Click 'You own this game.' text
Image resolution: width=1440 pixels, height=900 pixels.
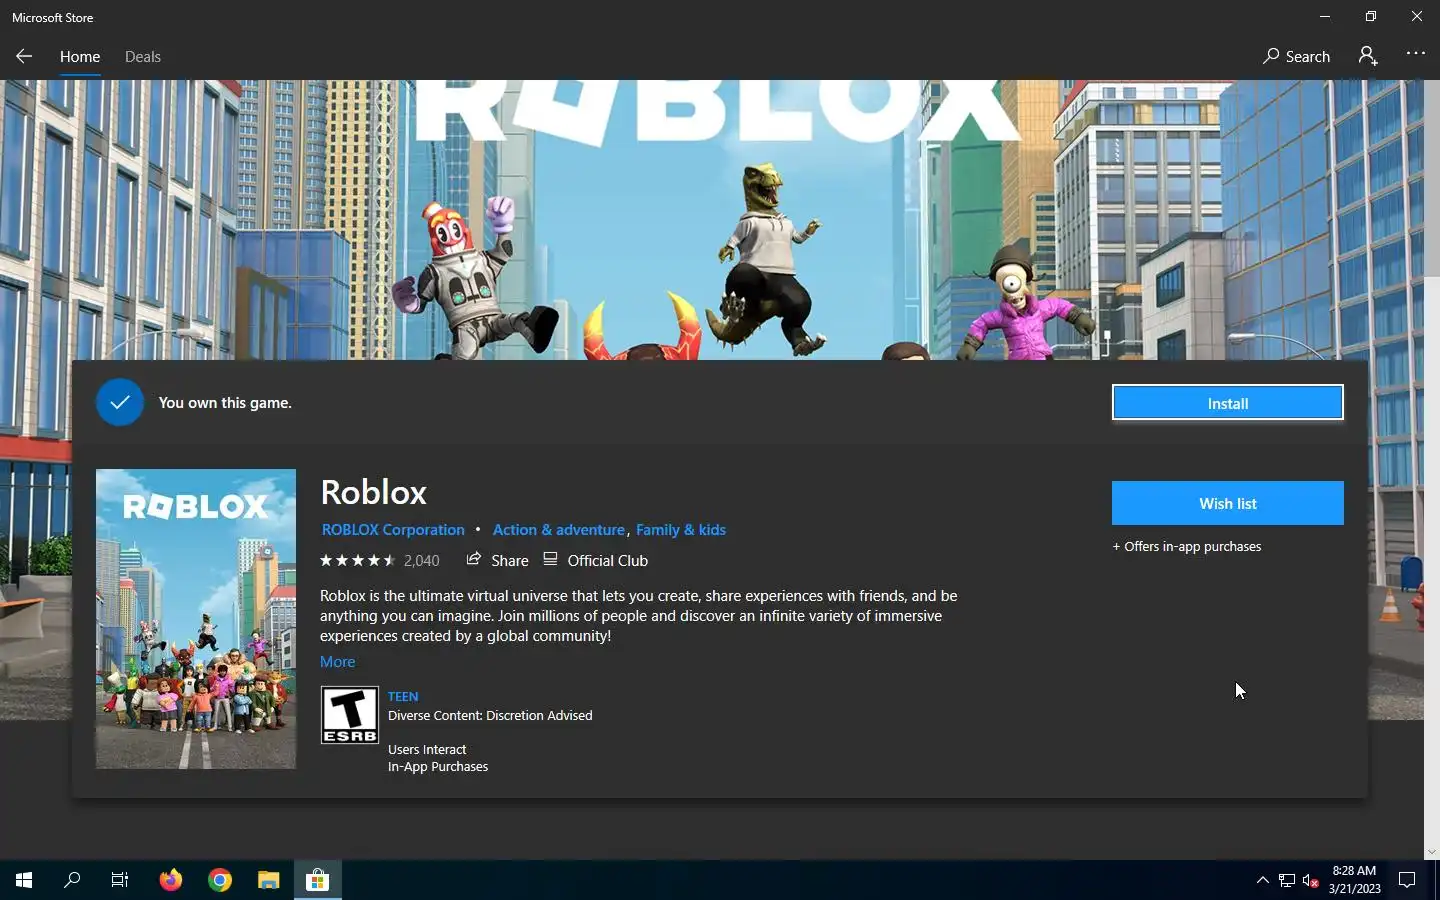(x=225, y=402)
